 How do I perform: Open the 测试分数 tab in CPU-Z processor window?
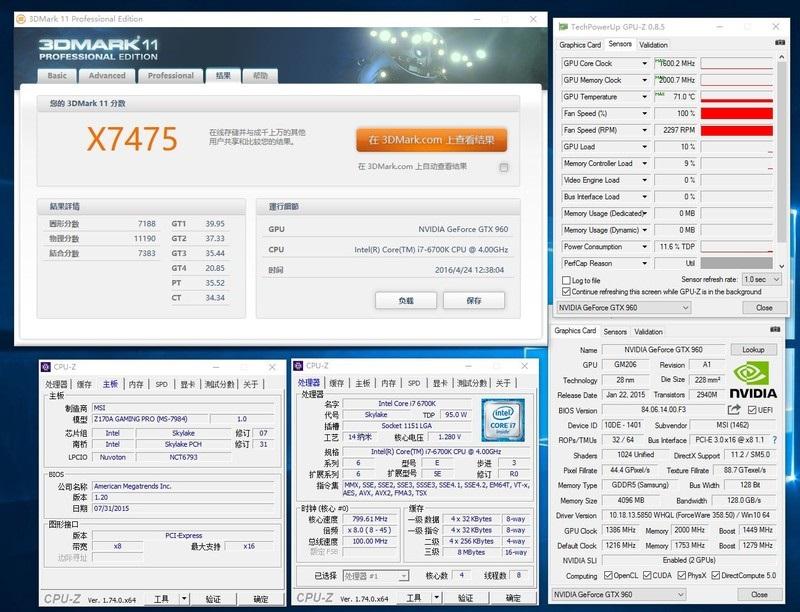(x=472, y=383)
